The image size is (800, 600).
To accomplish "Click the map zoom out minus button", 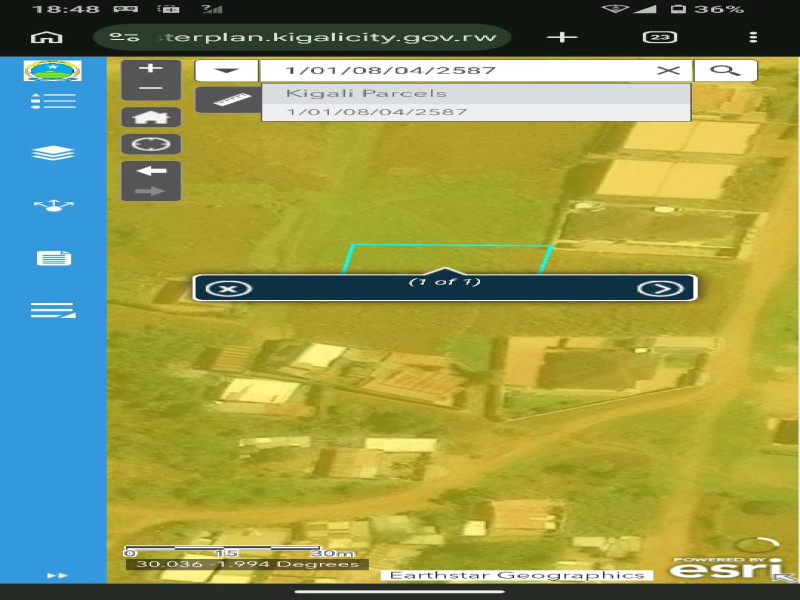I will point(151,89).
